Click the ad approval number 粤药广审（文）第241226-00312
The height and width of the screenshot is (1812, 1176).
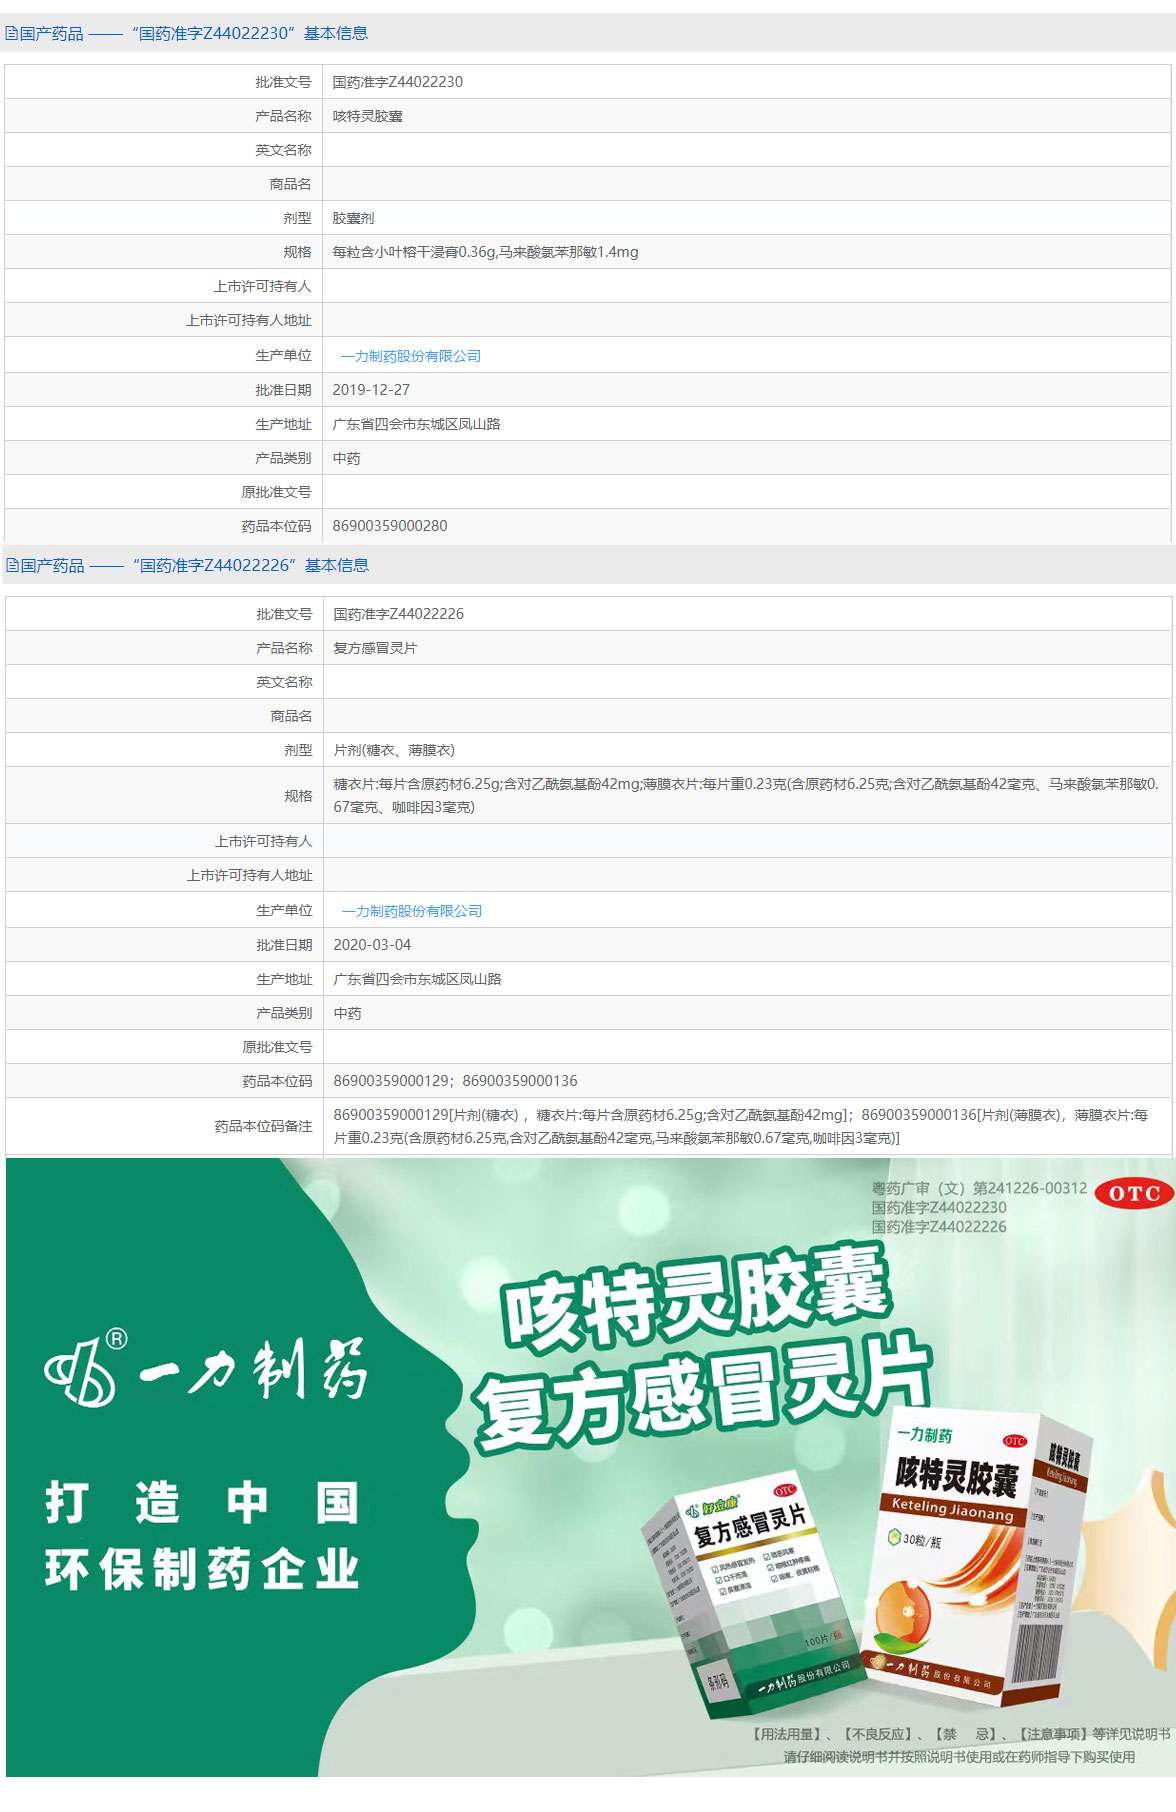coord(979,1188)
